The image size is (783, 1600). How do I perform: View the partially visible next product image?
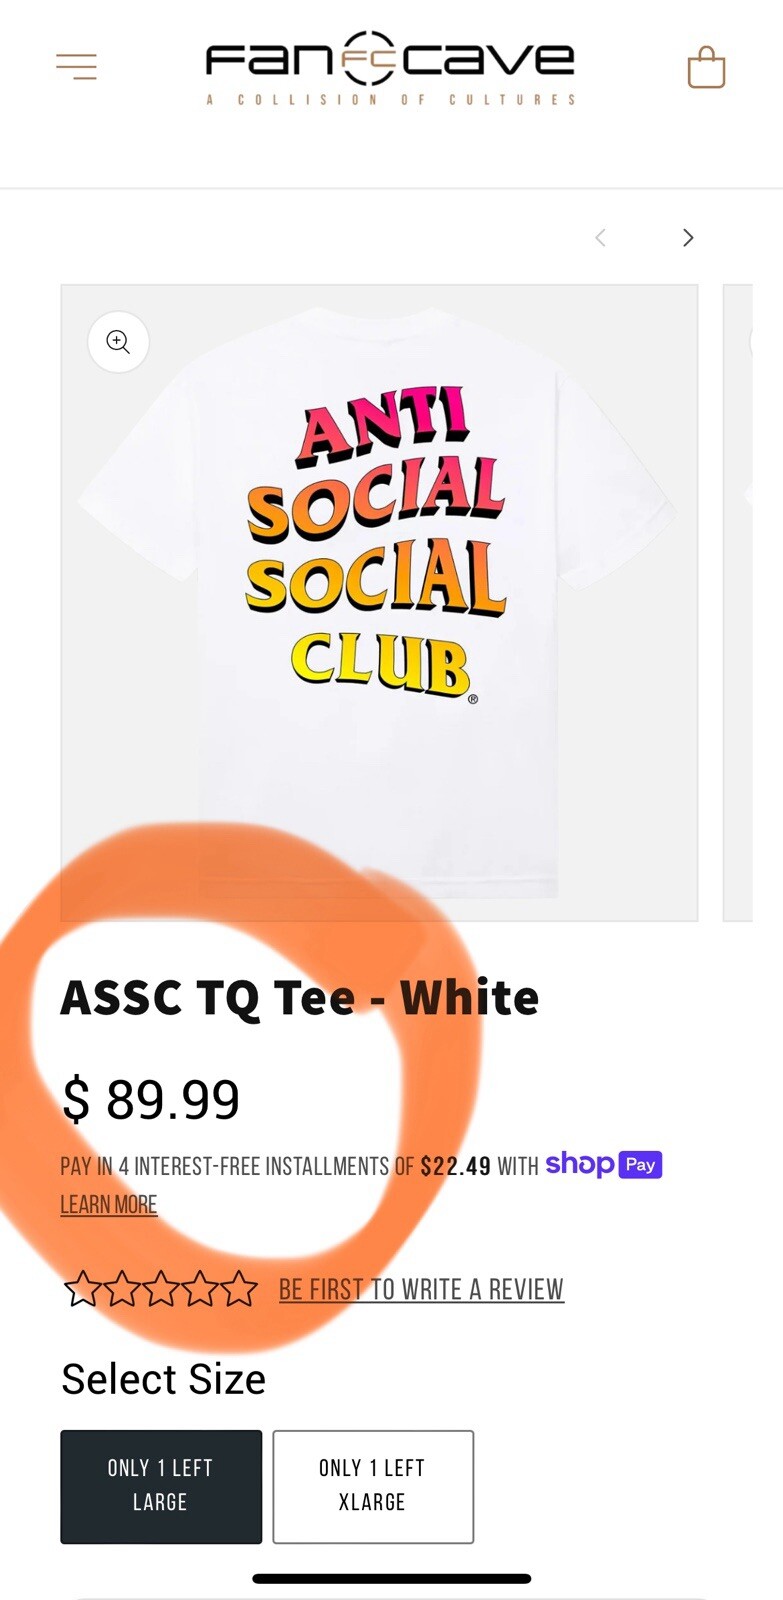(x=738, y=603)
